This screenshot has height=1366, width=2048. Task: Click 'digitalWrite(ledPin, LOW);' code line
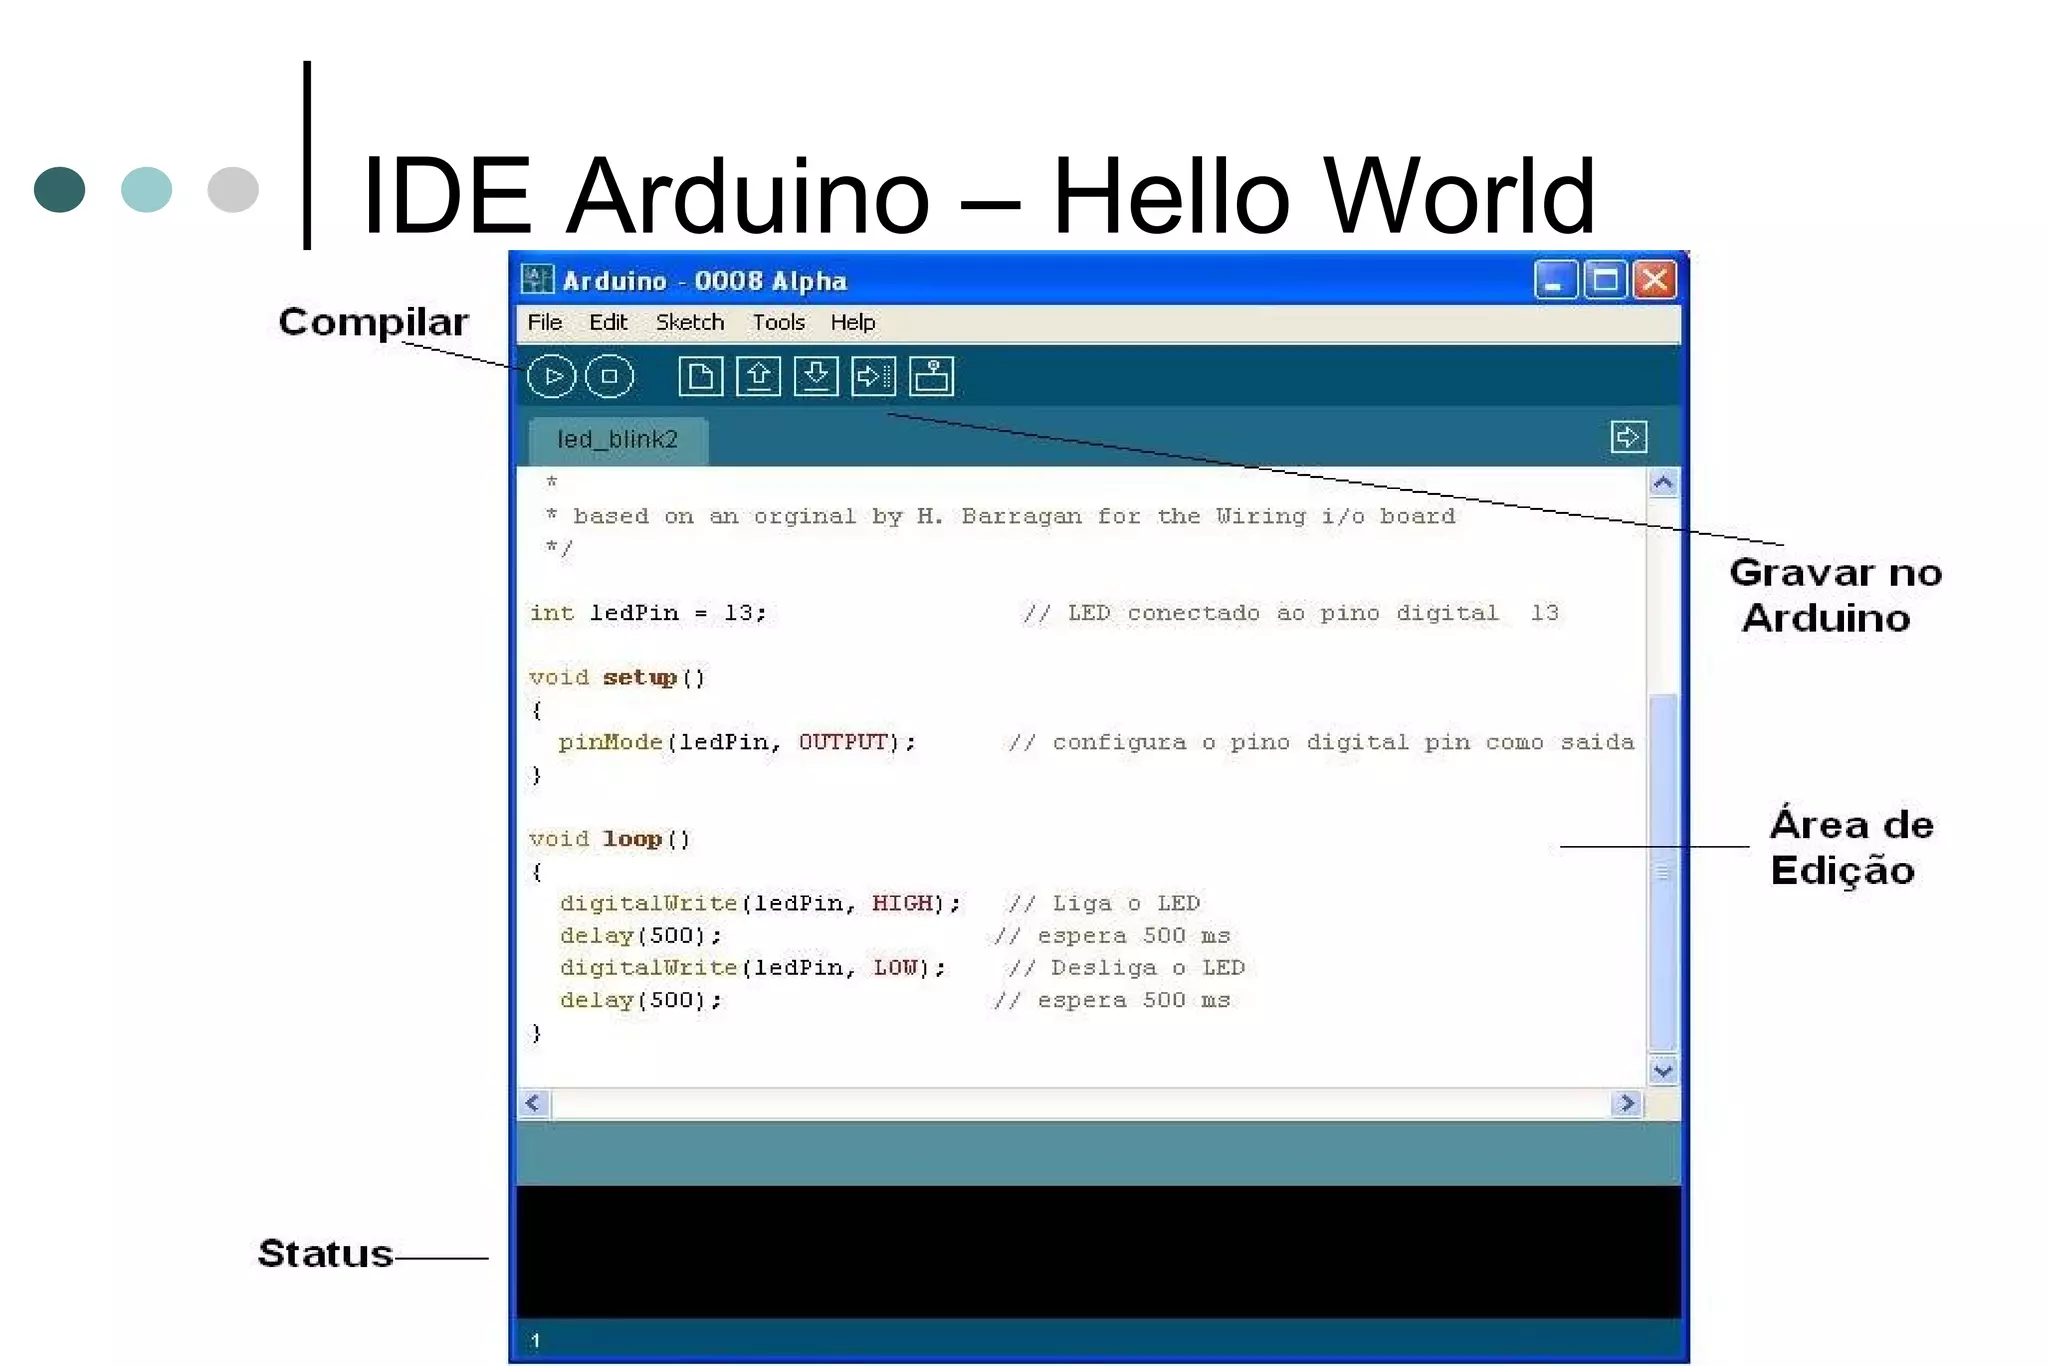(753, 968)
